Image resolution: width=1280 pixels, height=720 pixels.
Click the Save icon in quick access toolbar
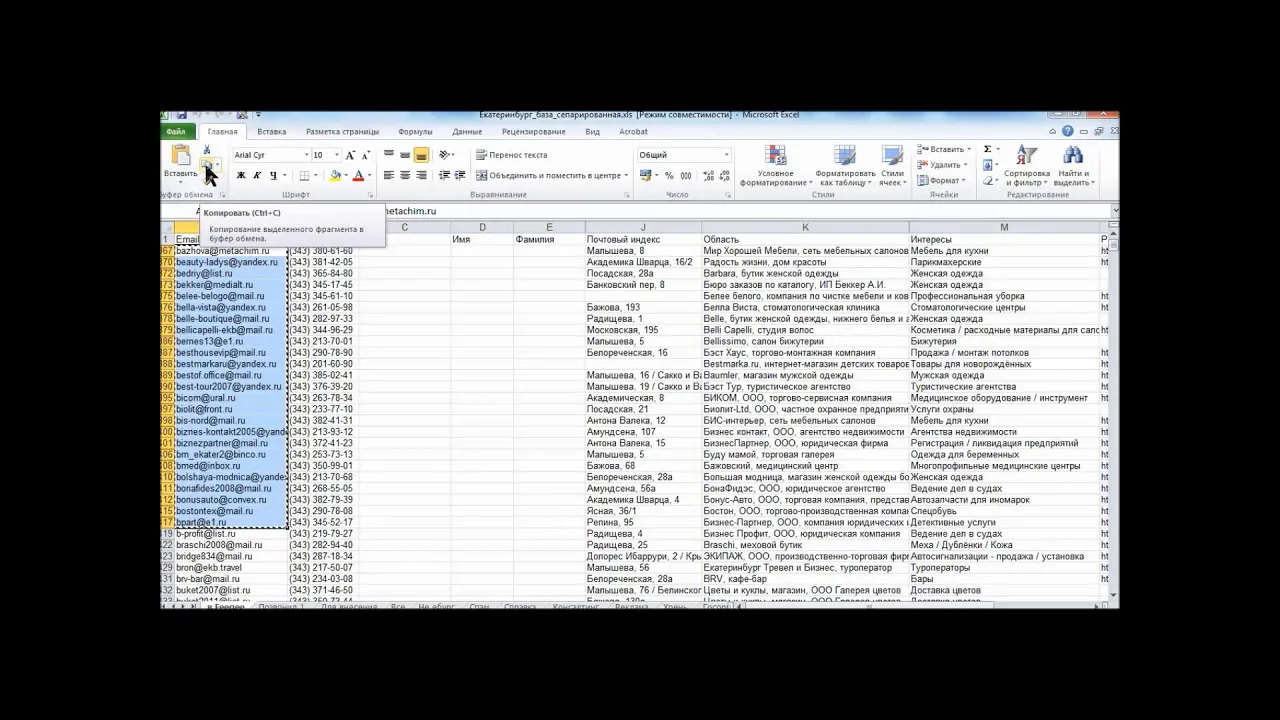181,115
